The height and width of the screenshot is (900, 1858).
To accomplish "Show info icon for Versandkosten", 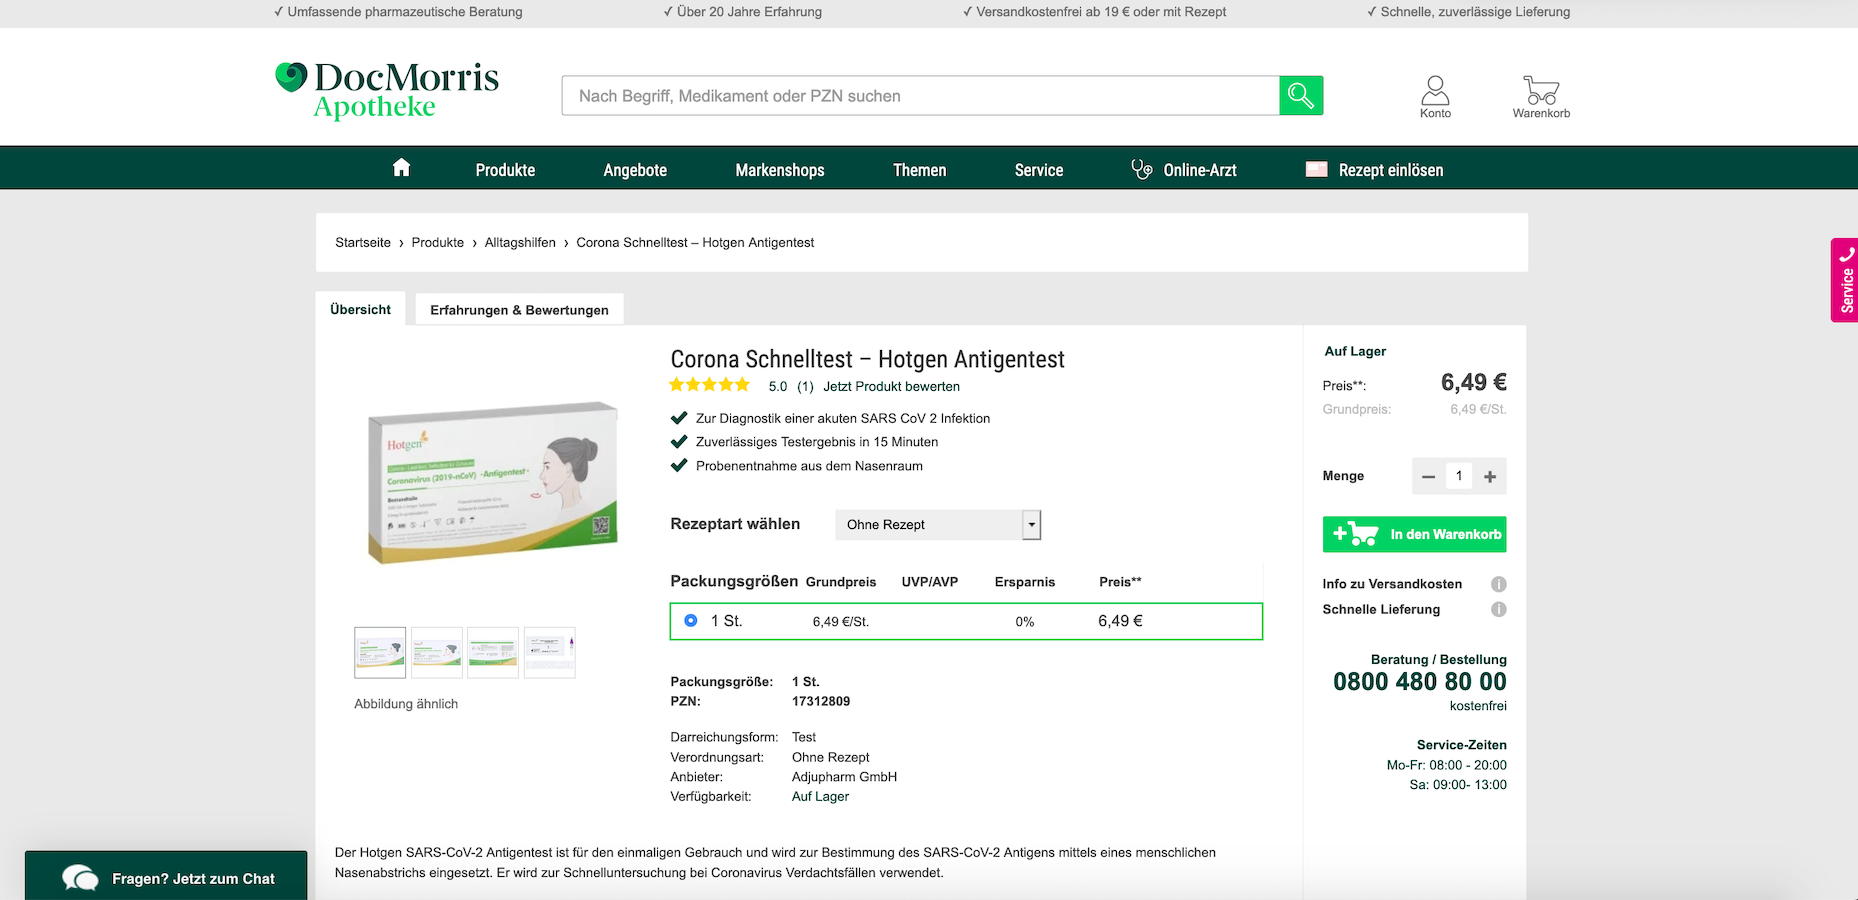I will (x=1498, y=584).
